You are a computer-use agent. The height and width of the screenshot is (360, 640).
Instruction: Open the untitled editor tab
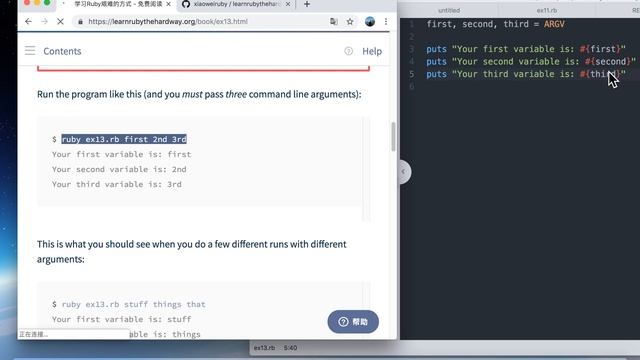click(449, 10)
